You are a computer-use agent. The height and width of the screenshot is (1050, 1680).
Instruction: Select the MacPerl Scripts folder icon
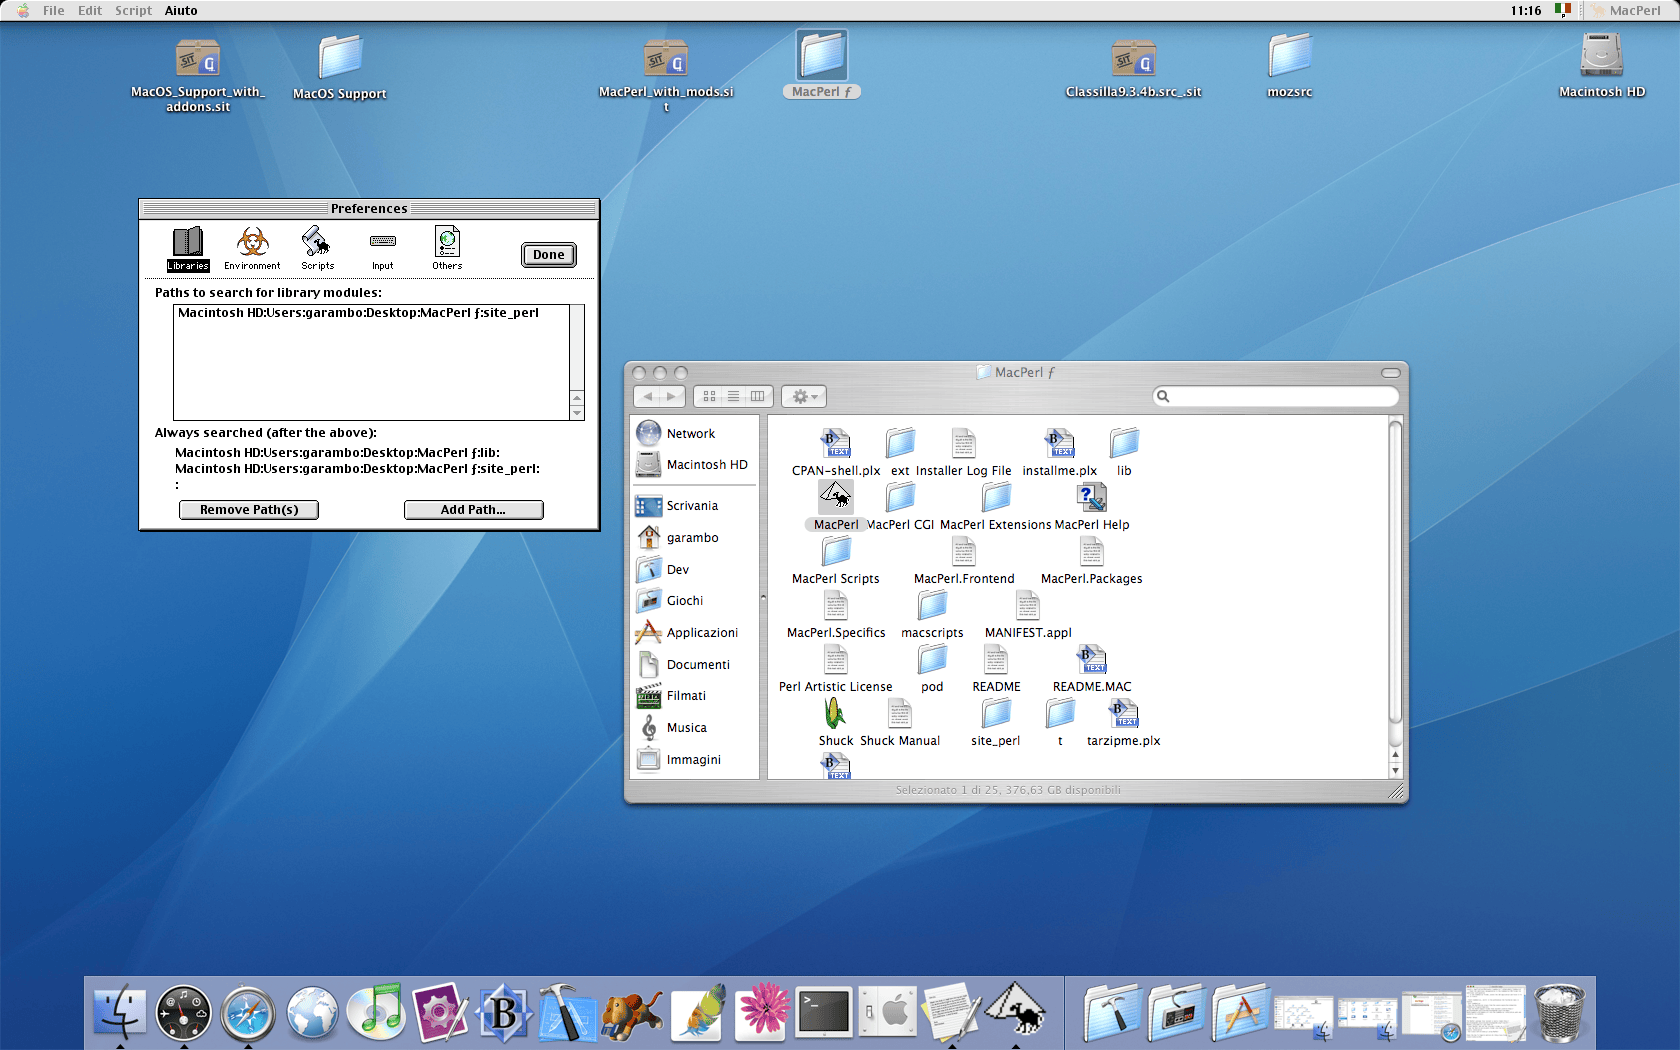coord(836,551)
